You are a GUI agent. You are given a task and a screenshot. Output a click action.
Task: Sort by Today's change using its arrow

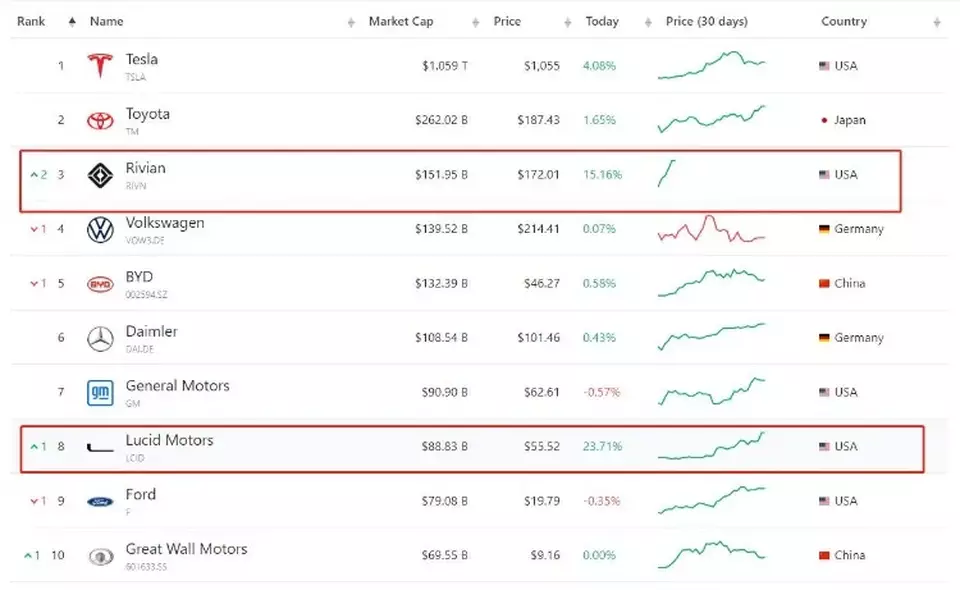[x=648, y=23]
